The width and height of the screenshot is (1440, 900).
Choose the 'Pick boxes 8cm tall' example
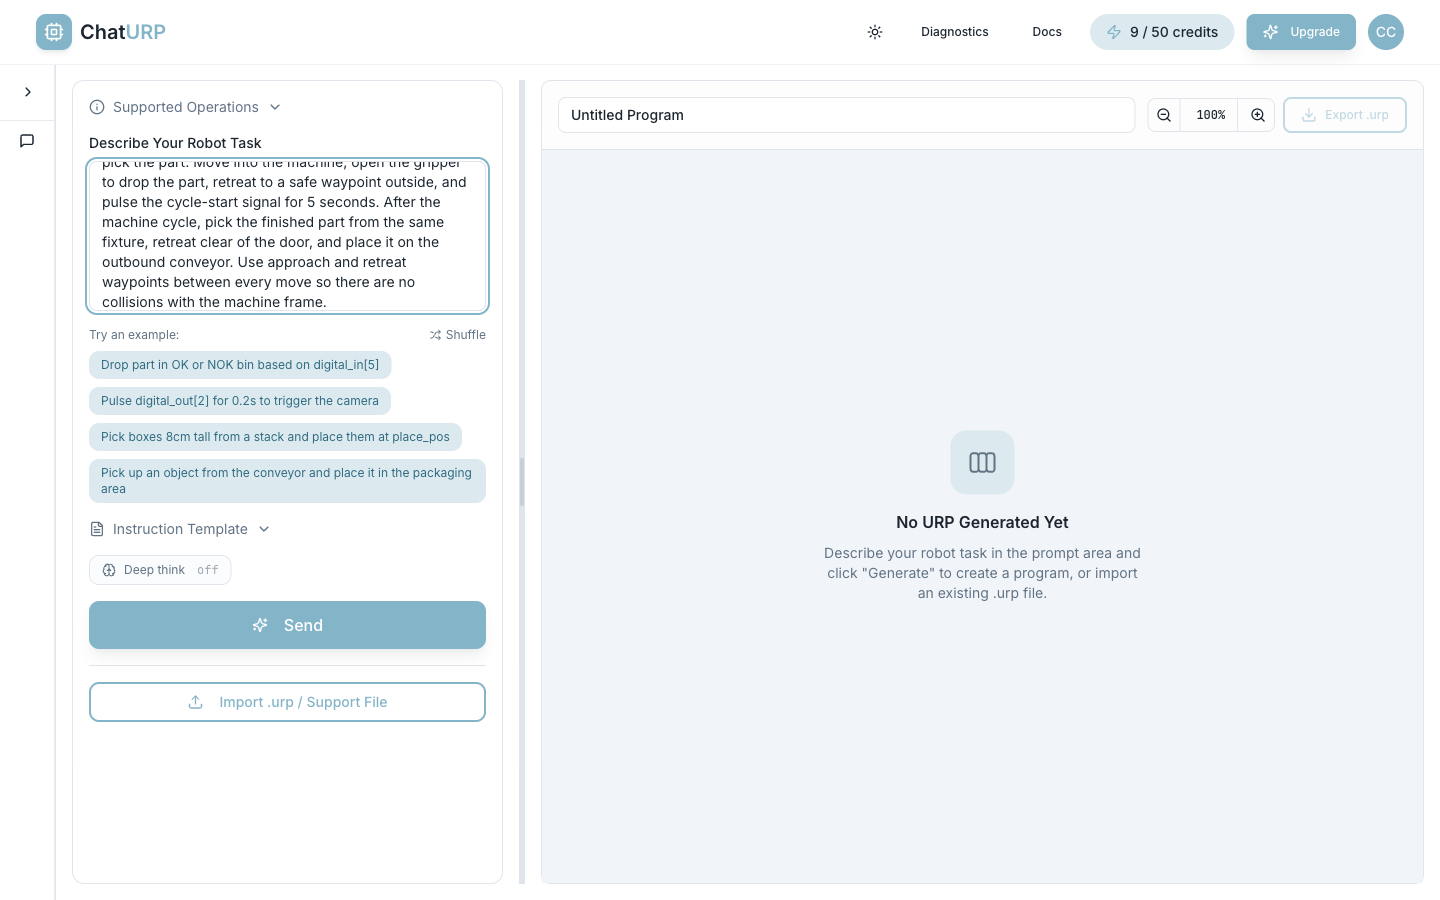275,437
